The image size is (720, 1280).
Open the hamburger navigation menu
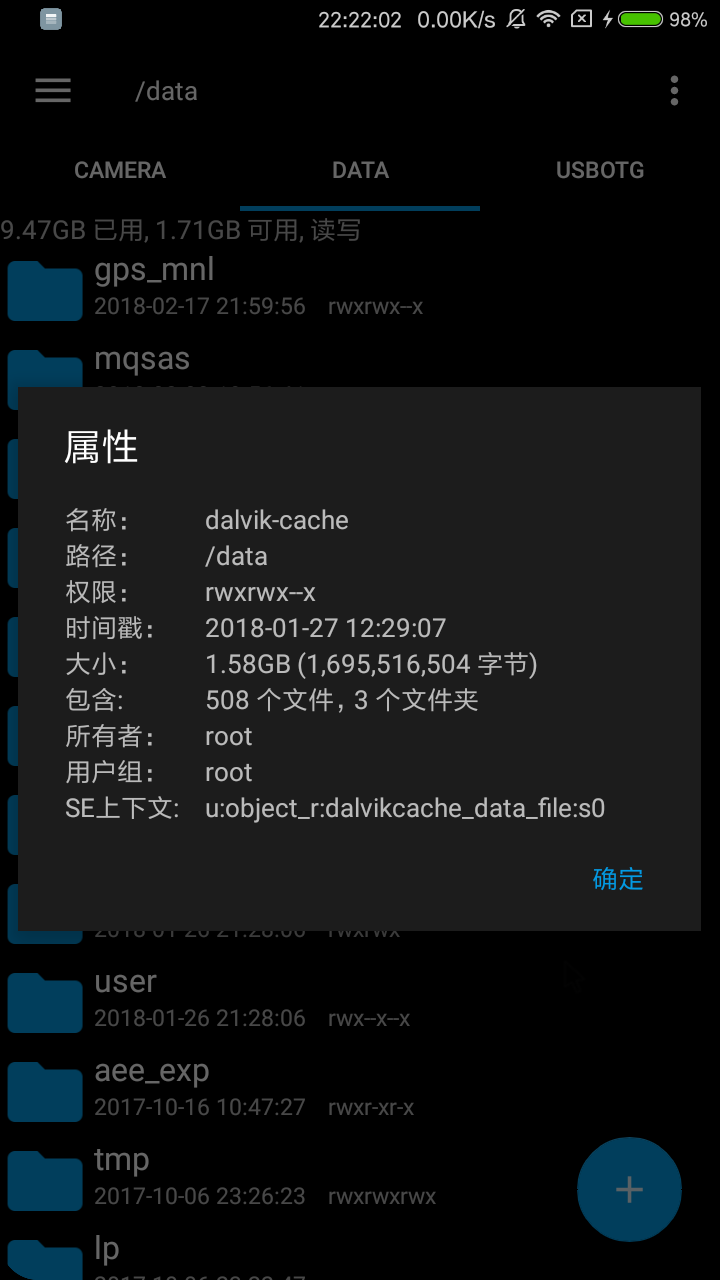click(x=53, y=91)
